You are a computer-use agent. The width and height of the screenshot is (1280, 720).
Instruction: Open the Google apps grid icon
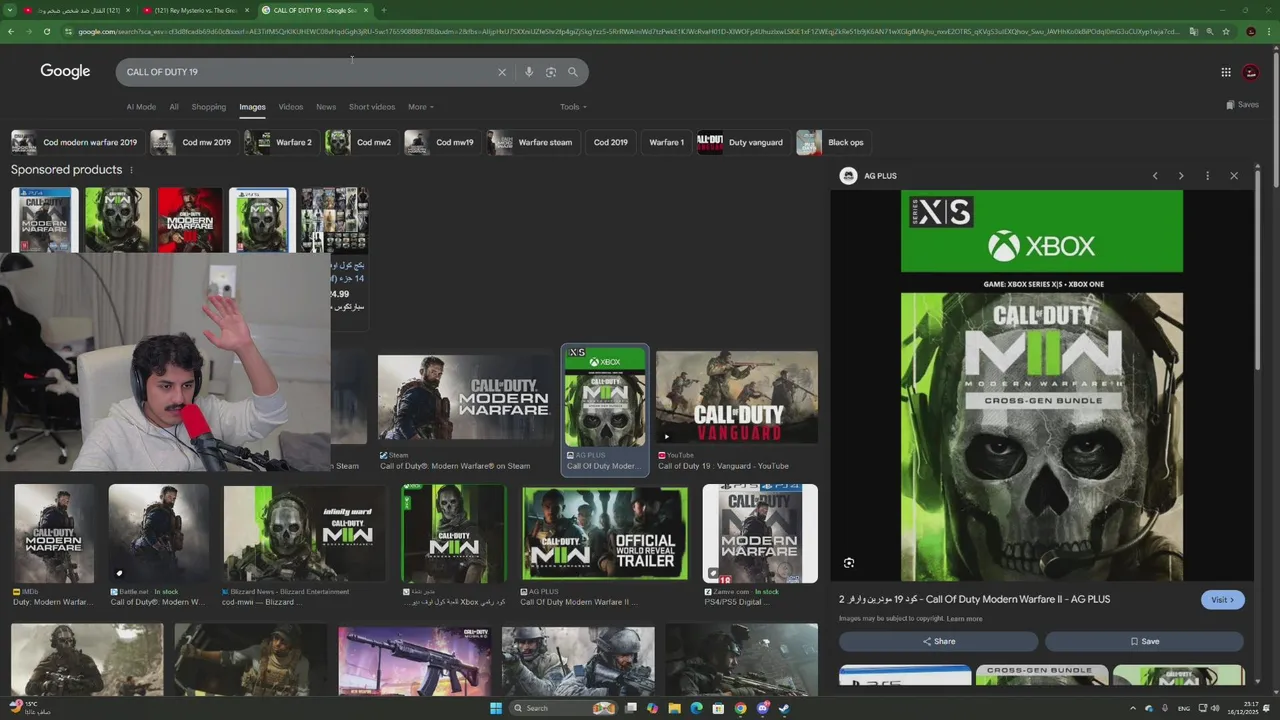point(1226,72)
